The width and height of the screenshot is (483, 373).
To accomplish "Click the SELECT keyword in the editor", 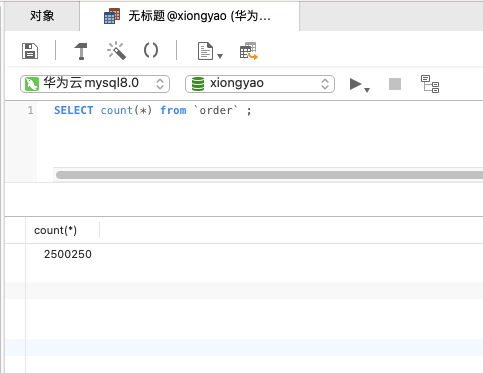I will pyautogui.click(x=74, y=110).
